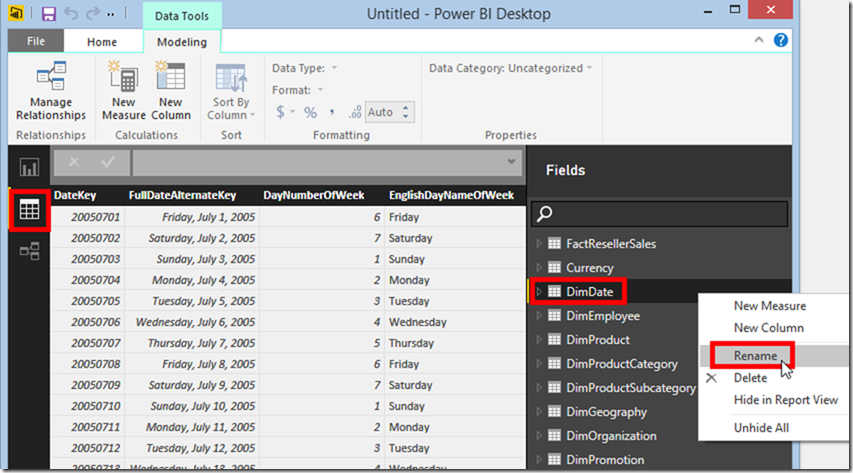Screen dimensions: 853x473
Task: Expand the DimPromotion table node
Action: point(539,459)
